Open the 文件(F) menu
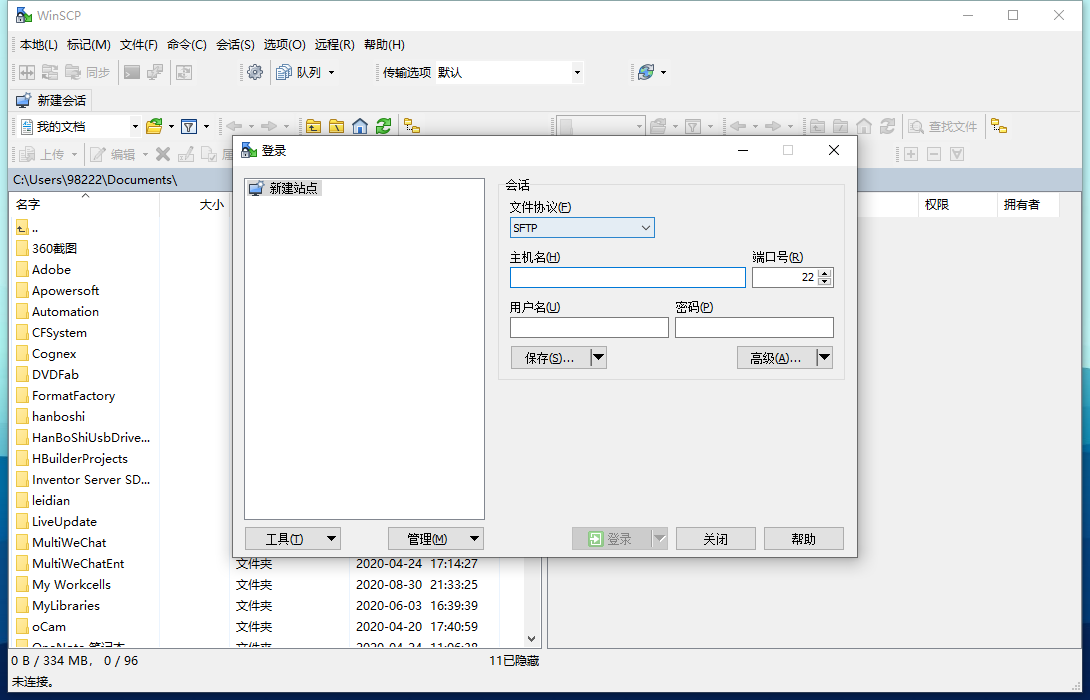1090x700 pixels. pyautogui.click(x=138, y=44)
